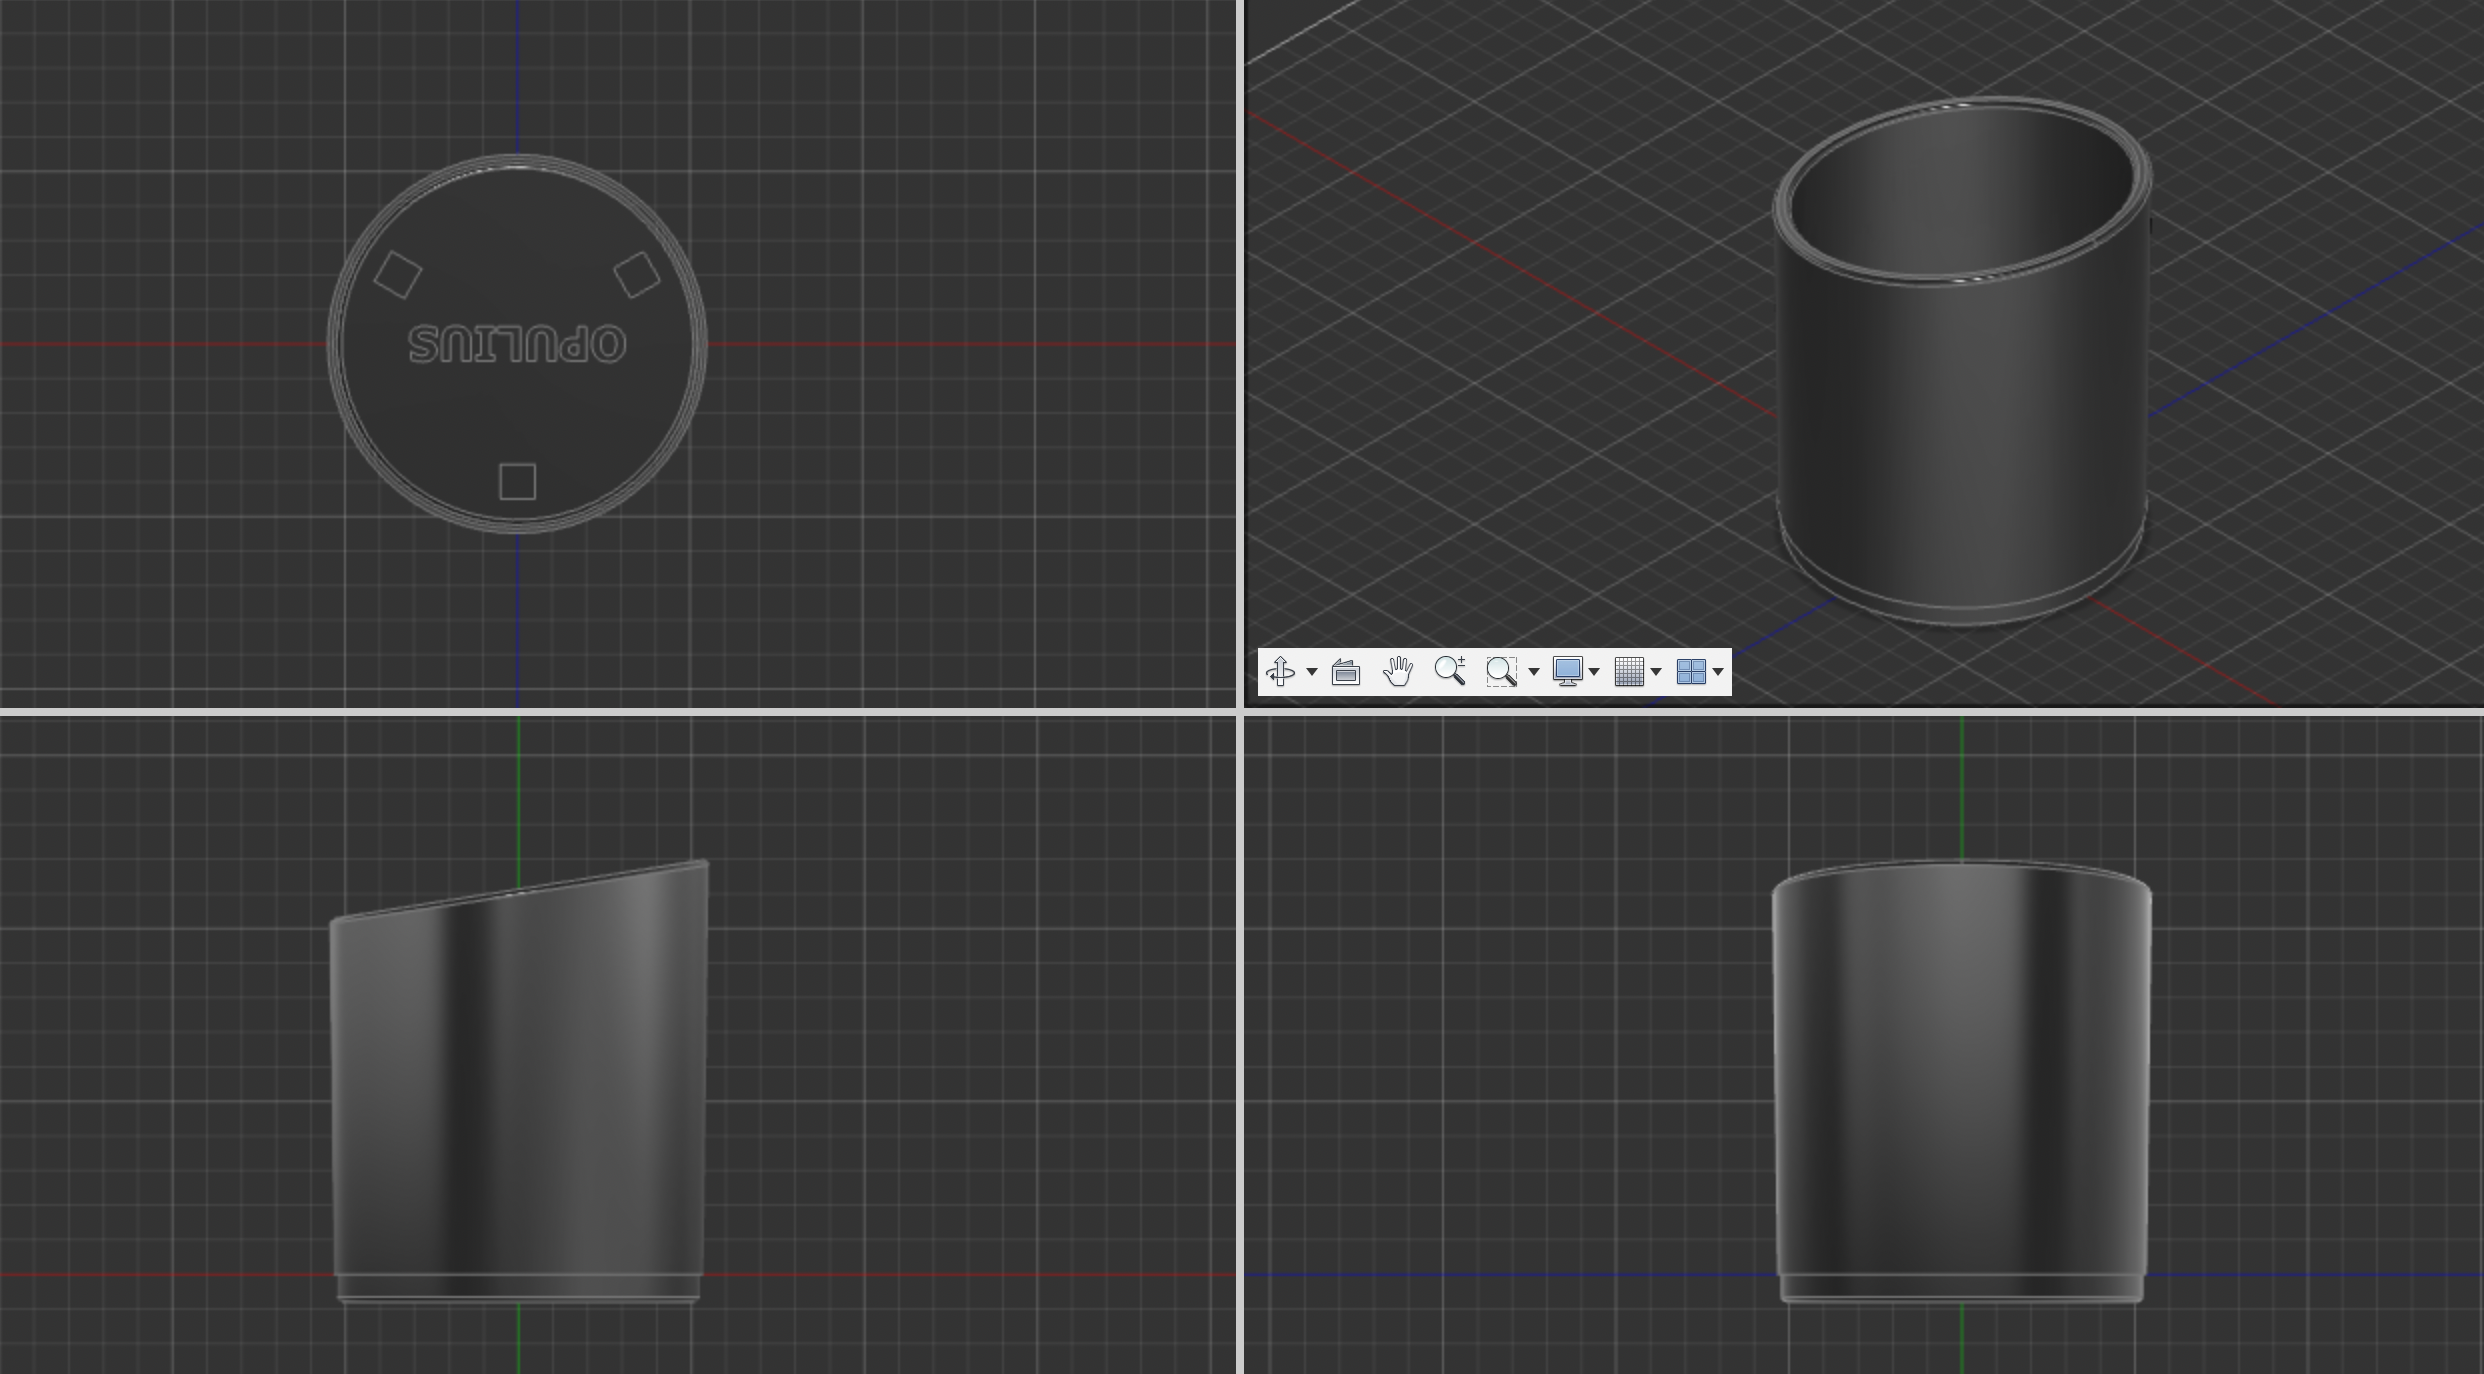Click the bottom square notch in top view
This screenshot has height=1374, width=2484.
coord(517,481)
